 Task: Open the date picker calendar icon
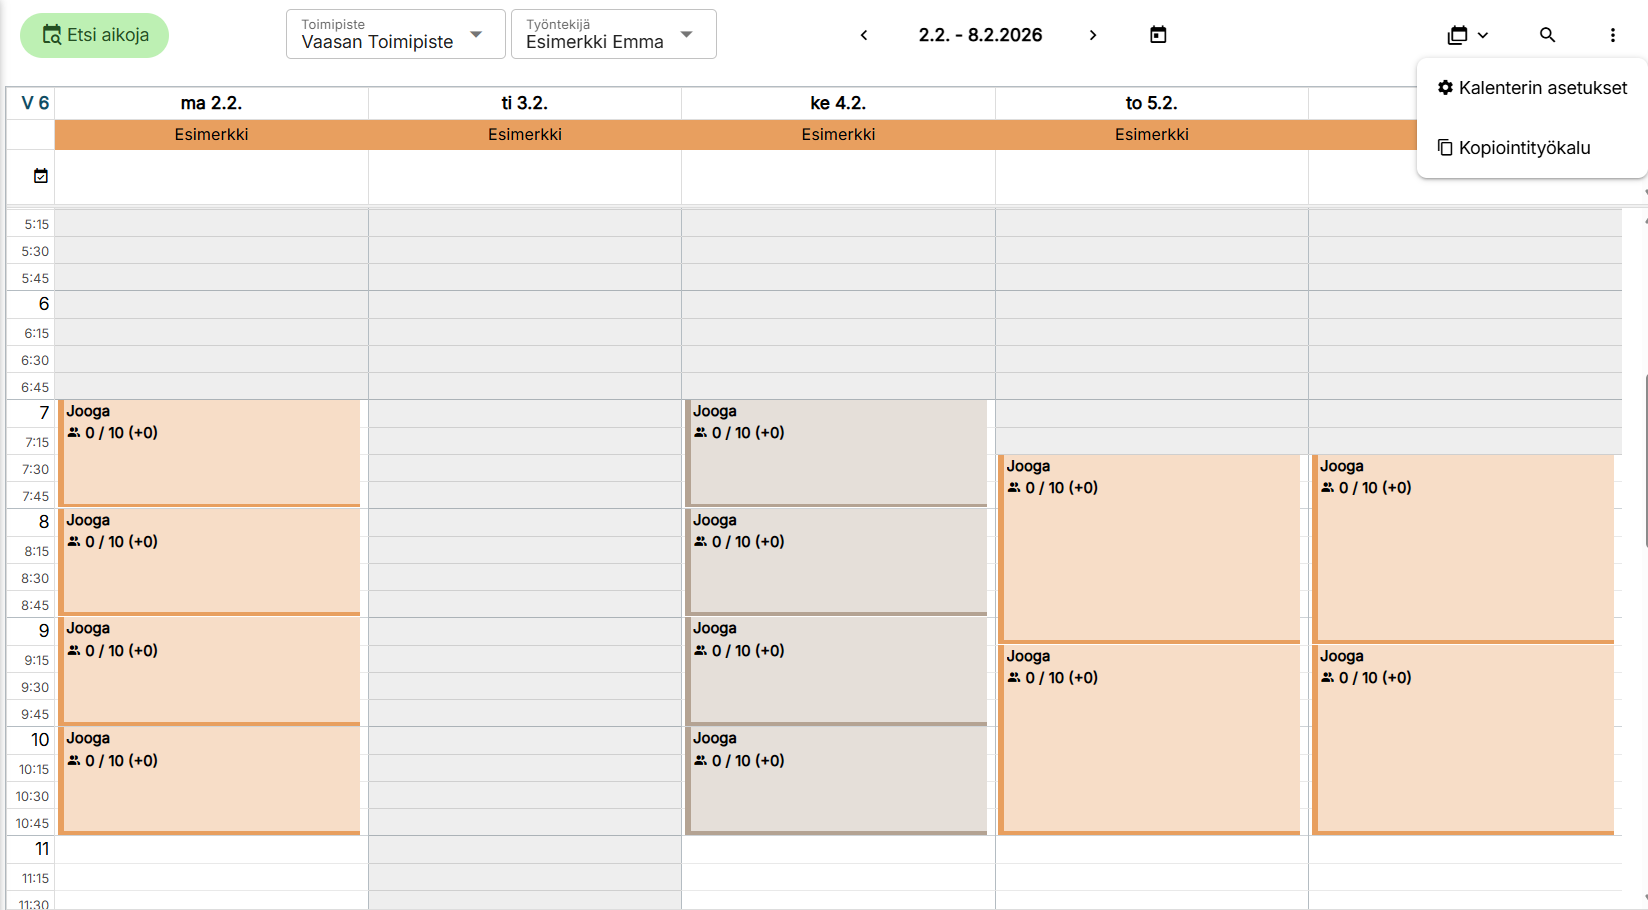click(x=1158, y=35)
